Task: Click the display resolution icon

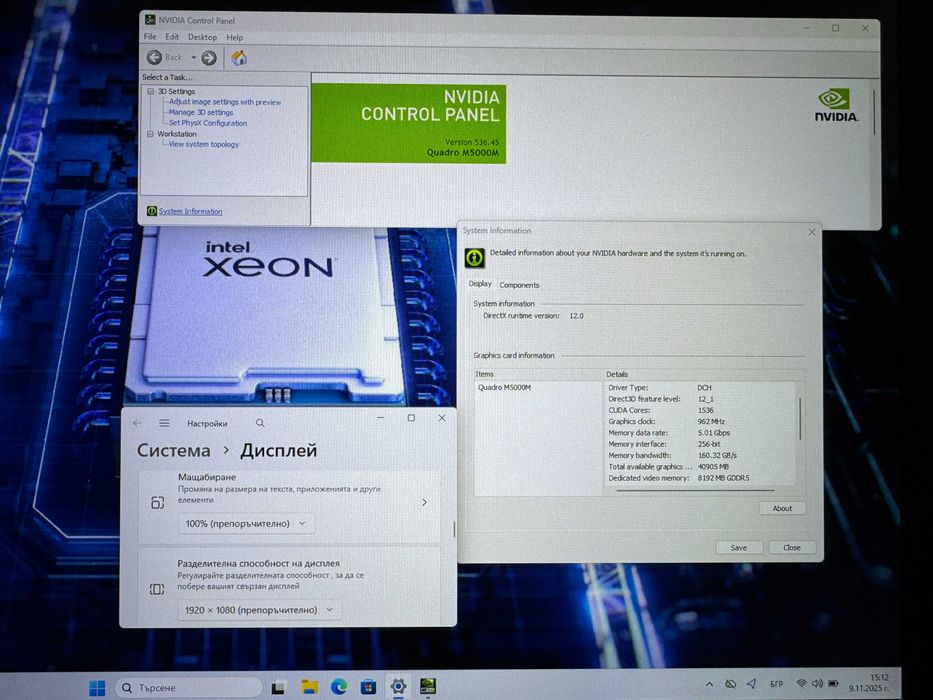Action: point(157,589)
